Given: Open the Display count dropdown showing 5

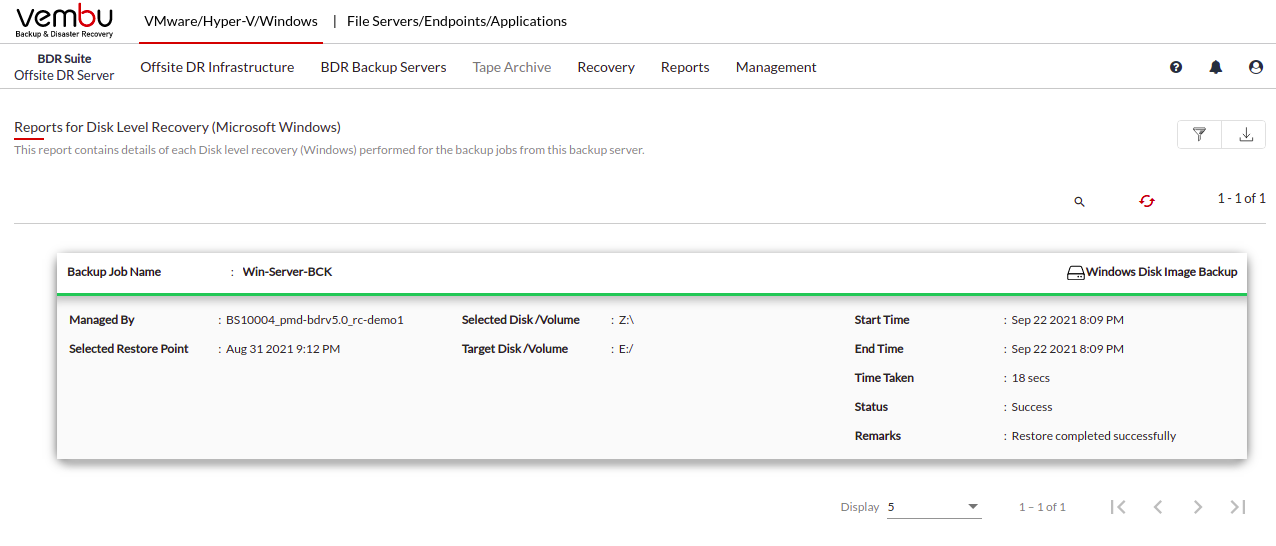Looking at the screenshot, I should click(934, 507).
